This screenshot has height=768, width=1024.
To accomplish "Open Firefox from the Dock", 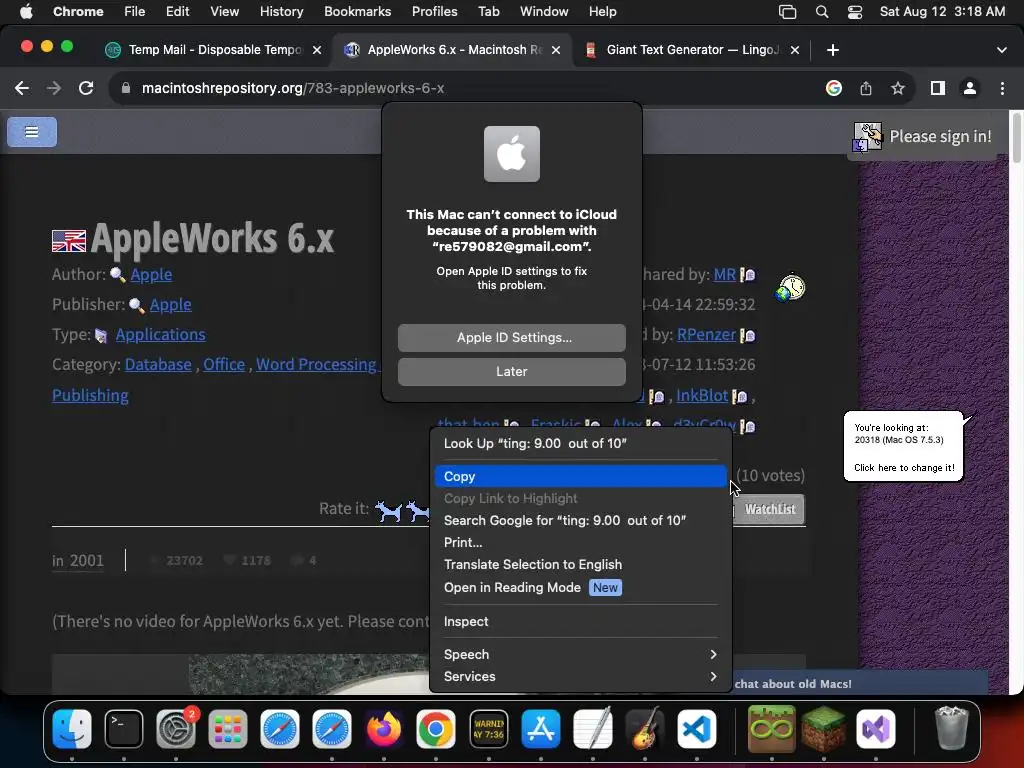I will click(384, 729).
